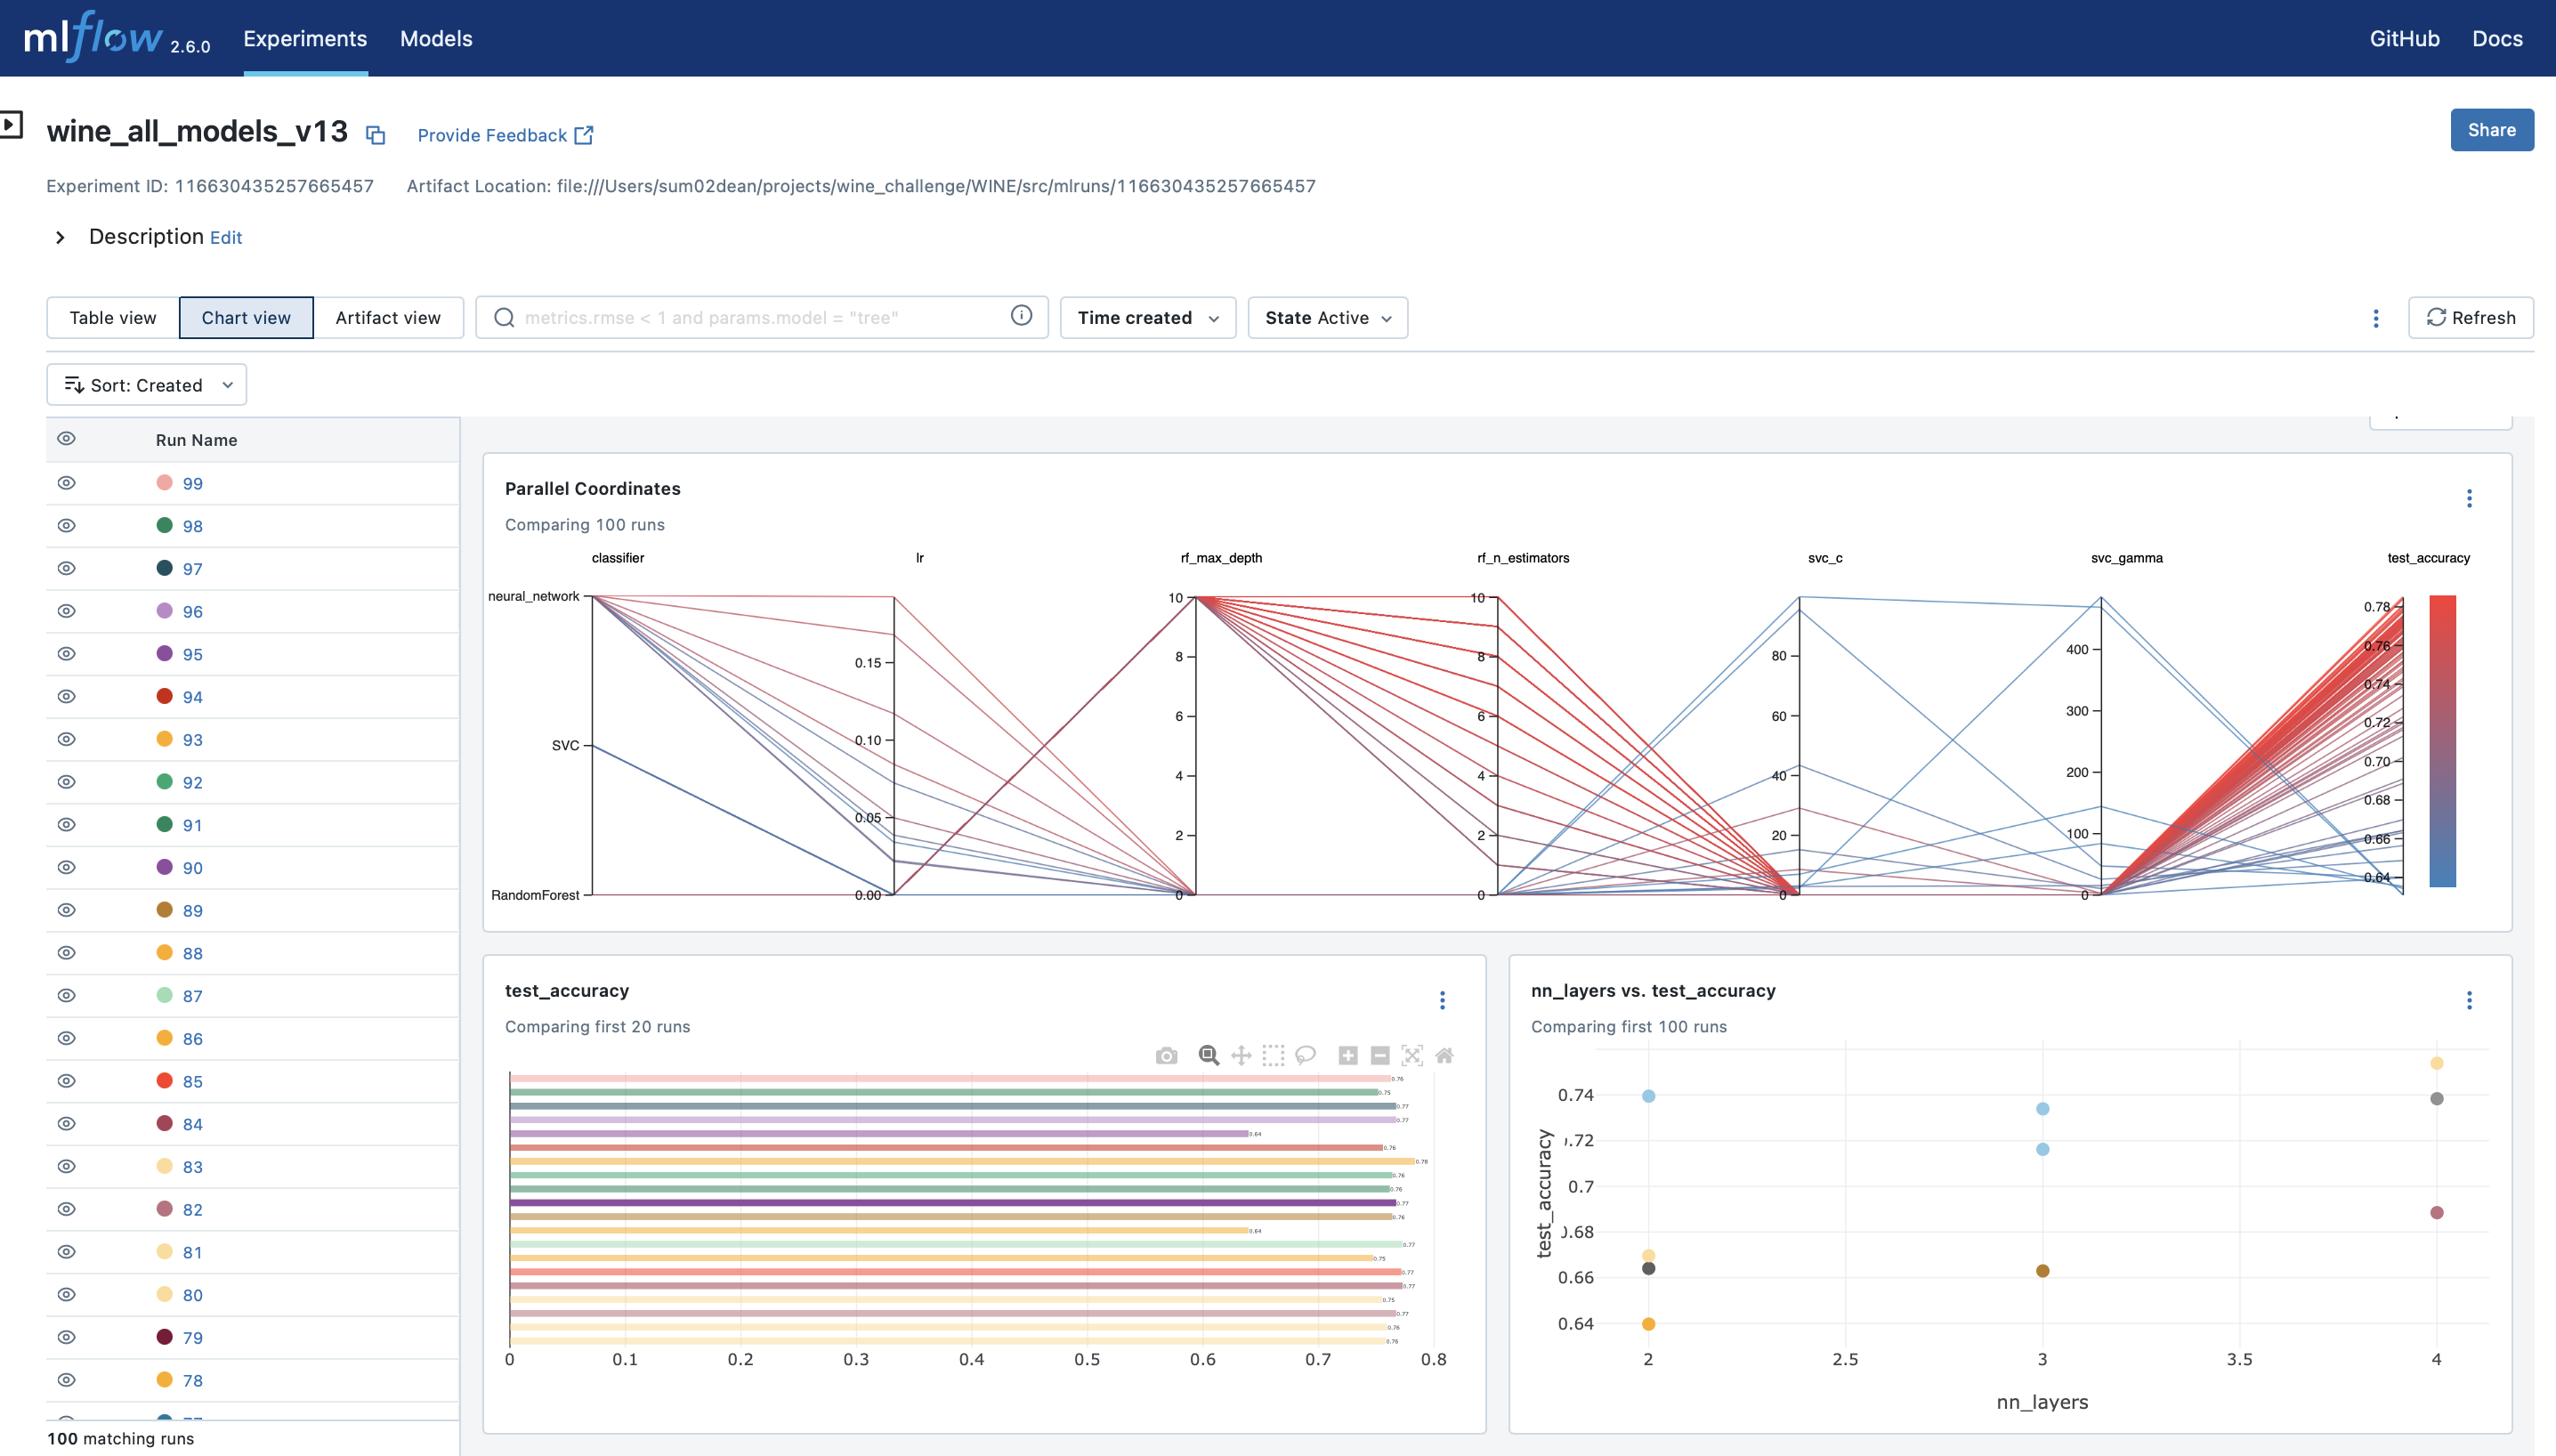Copy the experiment name wine_all_models_v13
The width and height of the screenshot is (2556, 1456).
point(375,134)
